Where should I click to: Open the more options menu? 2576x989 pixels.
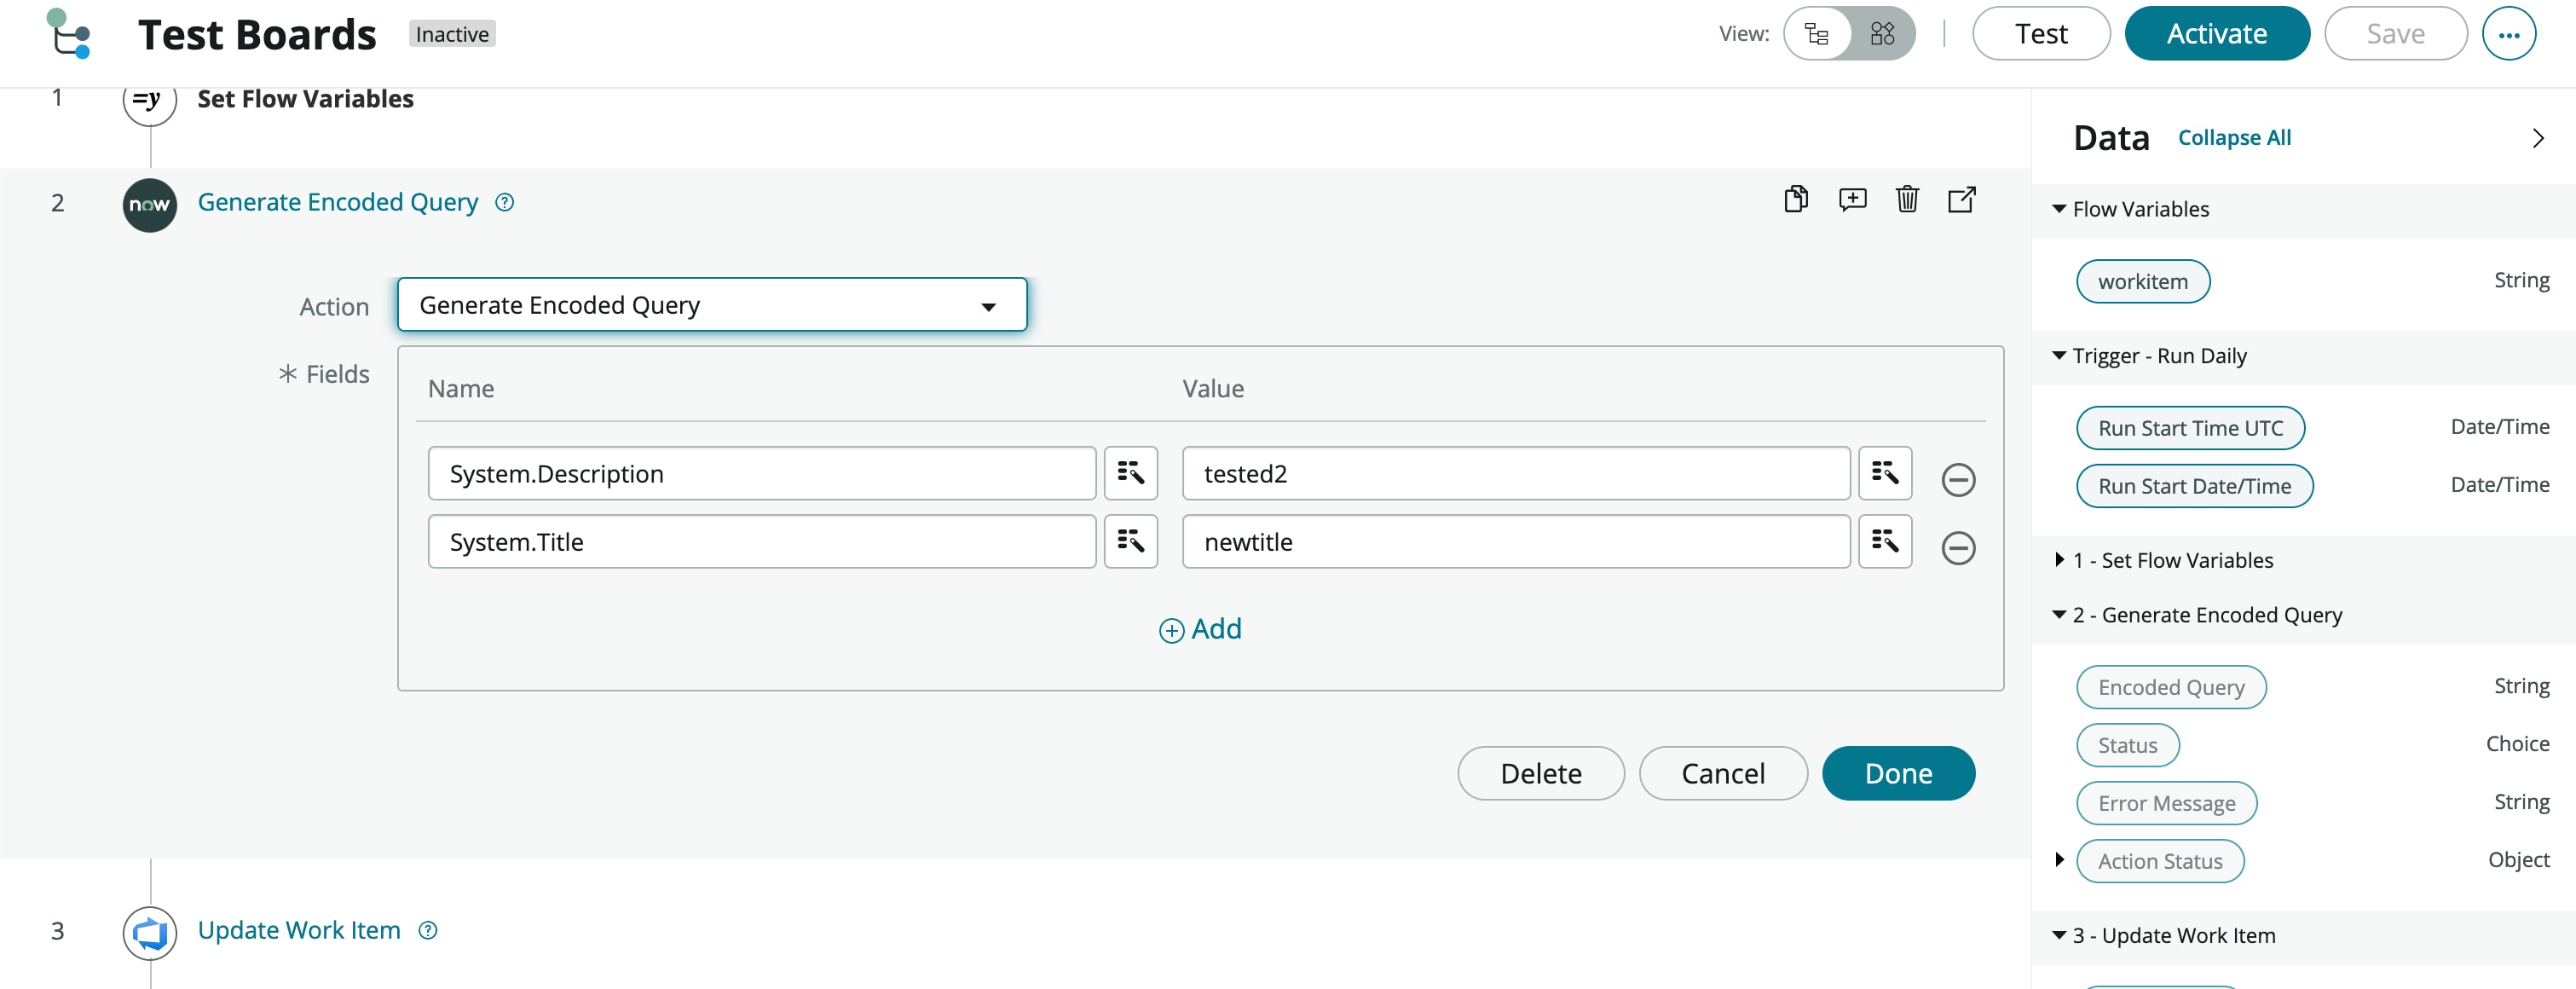[2510, 33]
